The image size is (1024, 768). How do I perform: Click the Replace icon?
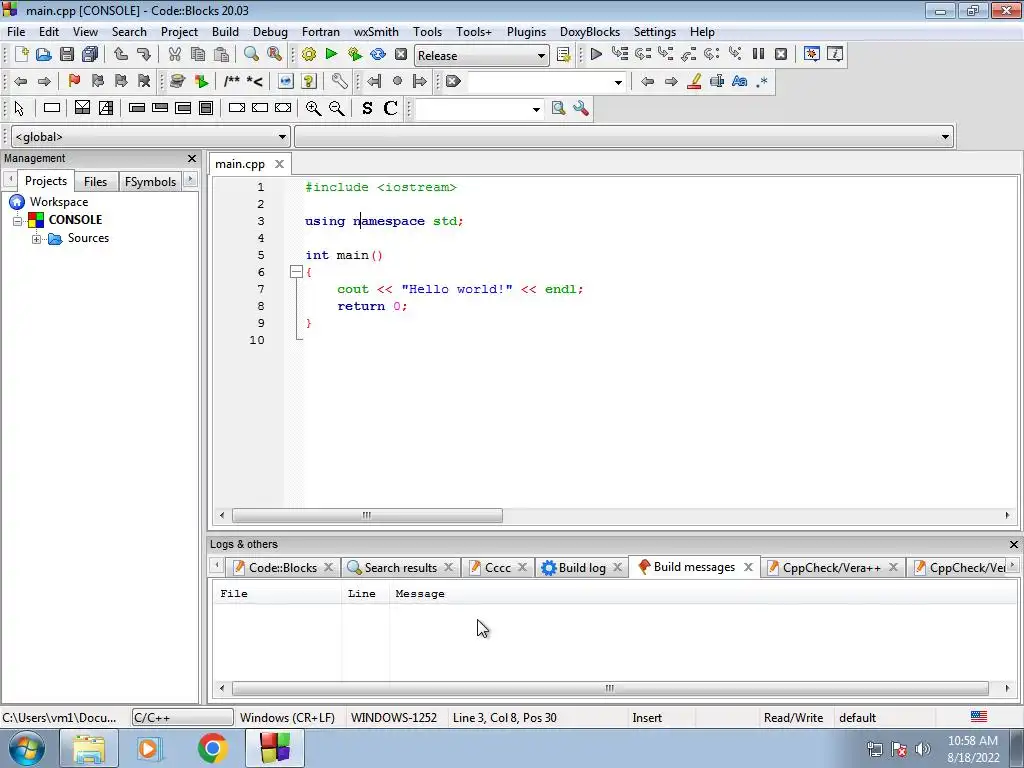(274, 54)
